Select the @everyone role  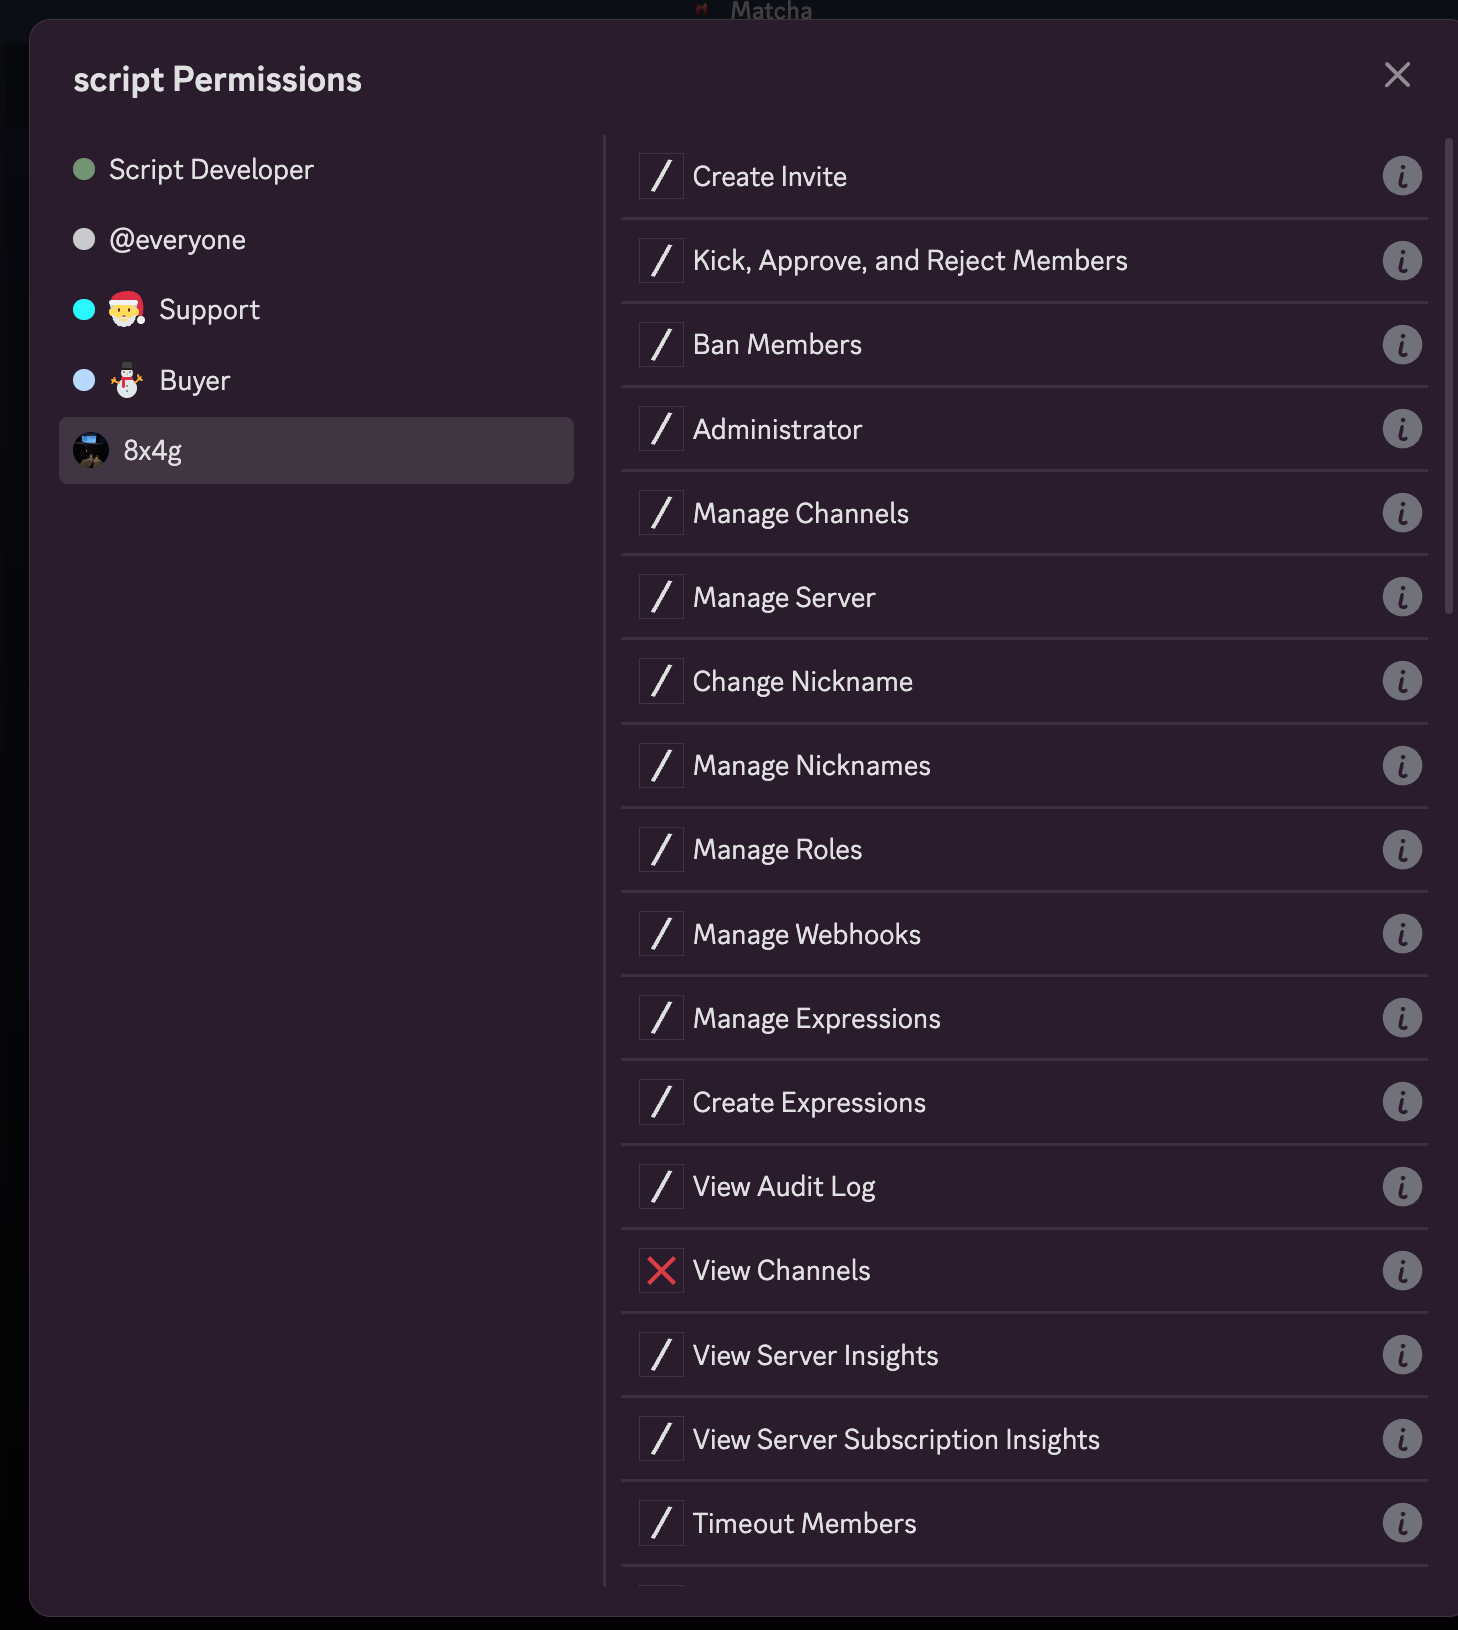click(x=177, y=240)
